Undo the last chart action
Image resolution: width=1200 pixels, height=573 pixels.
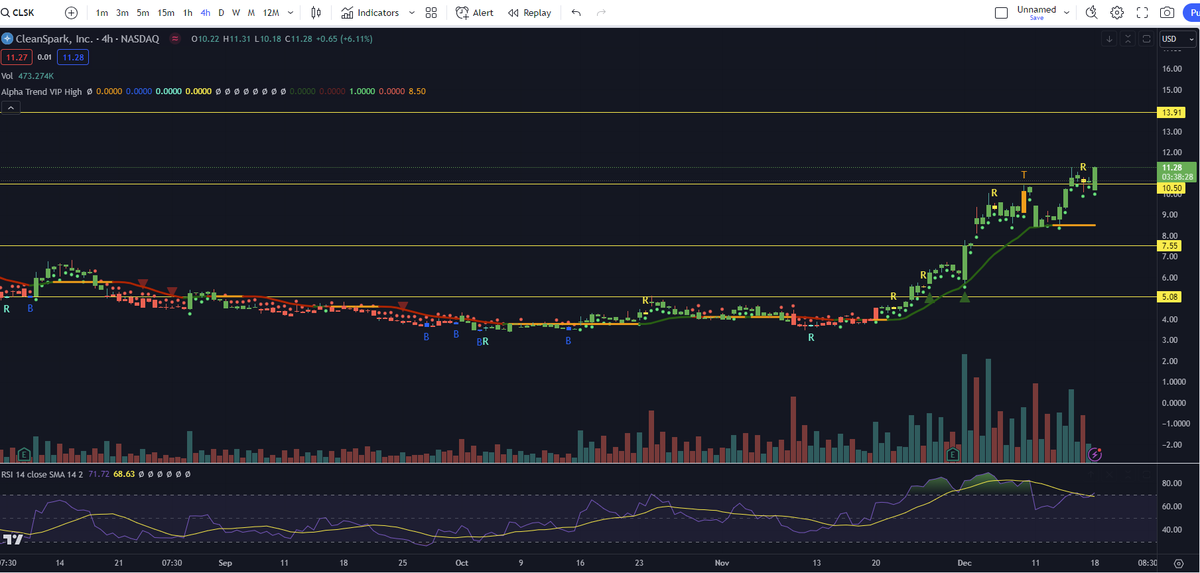[576, 13]
